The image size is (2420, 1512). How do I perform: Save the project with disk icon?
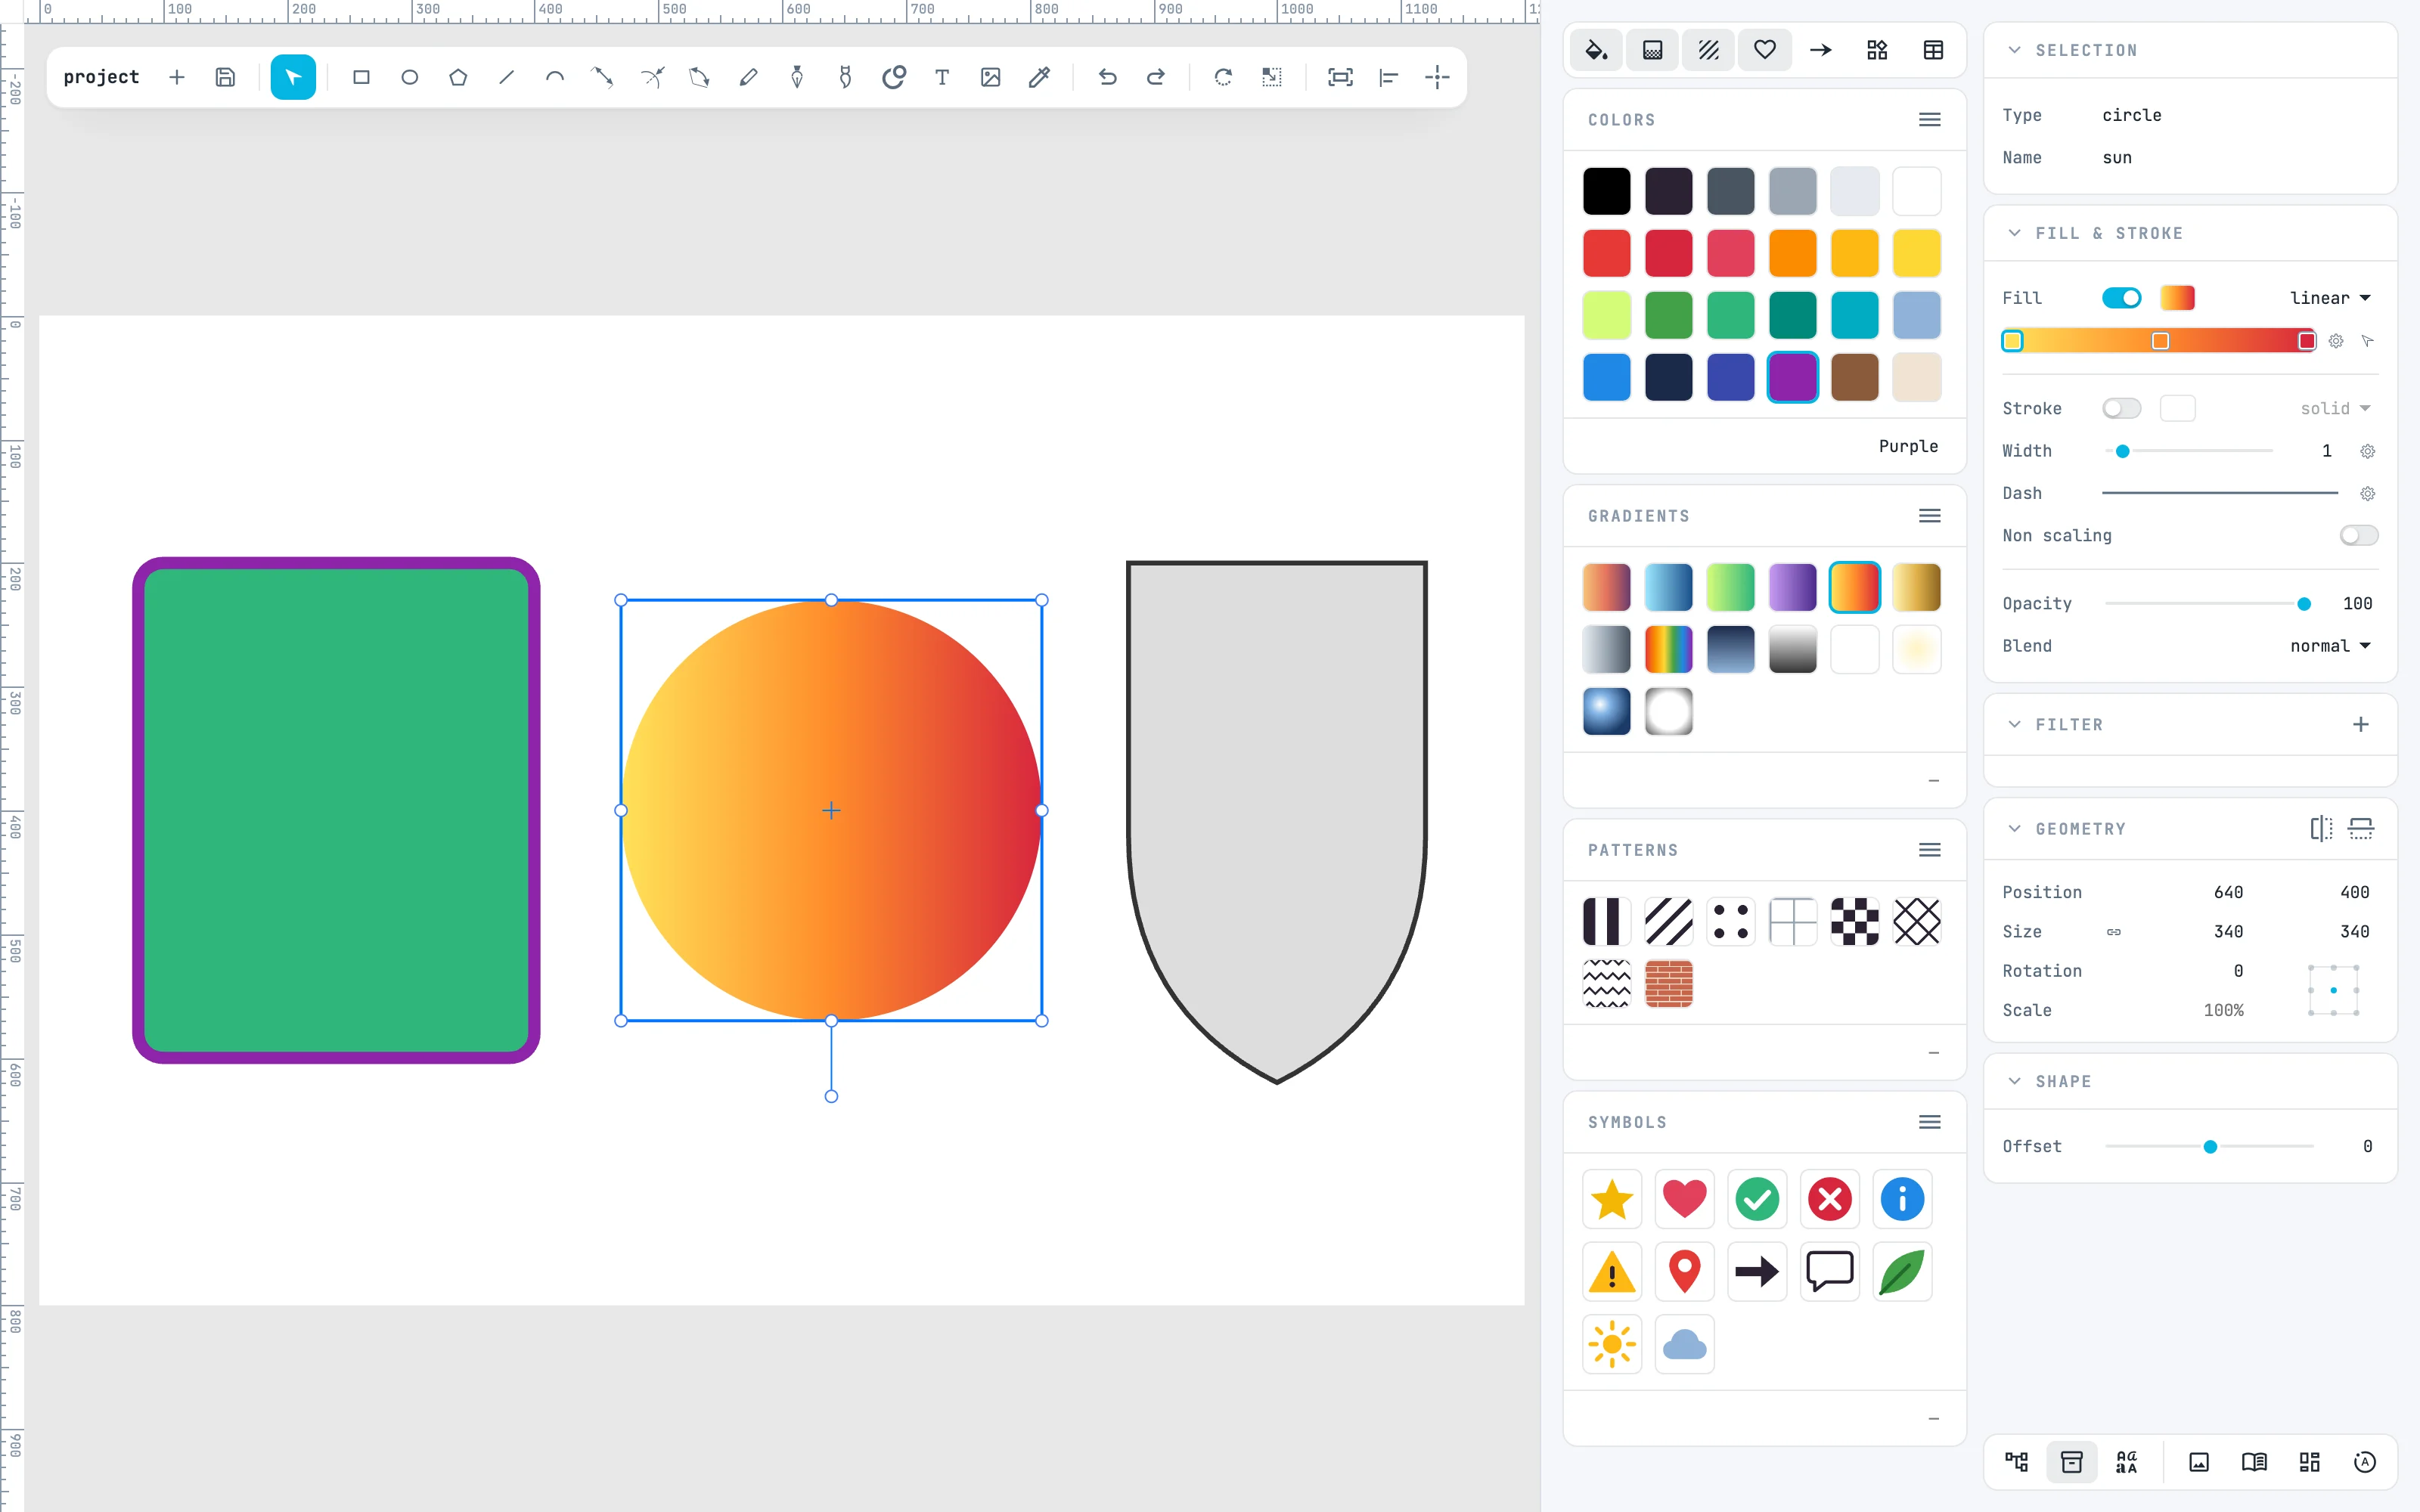tap(225, 77)
